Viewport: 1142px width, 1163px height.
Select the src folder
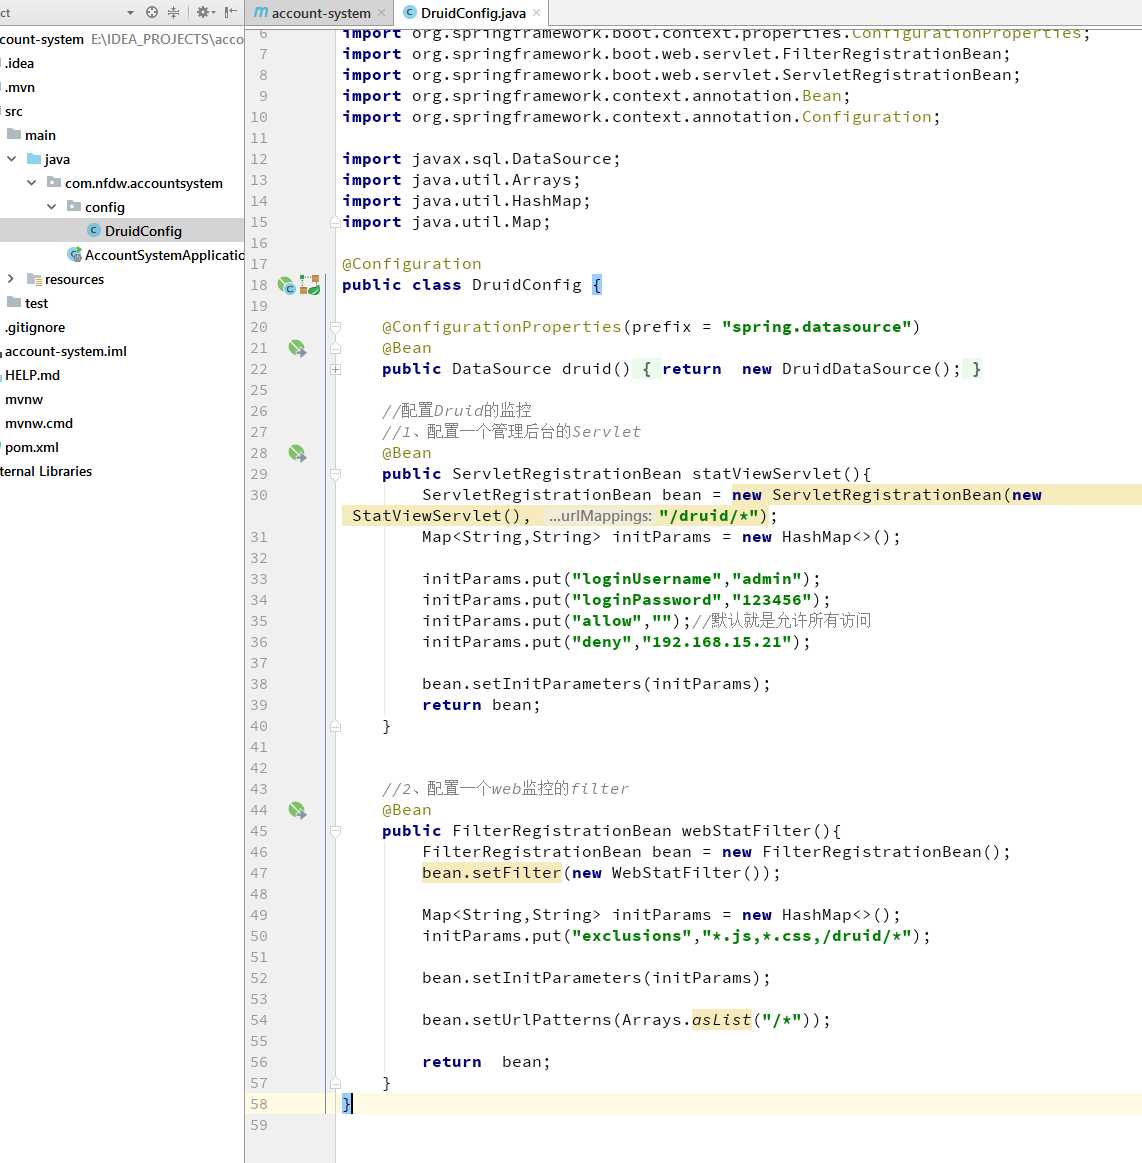point(13,111)
